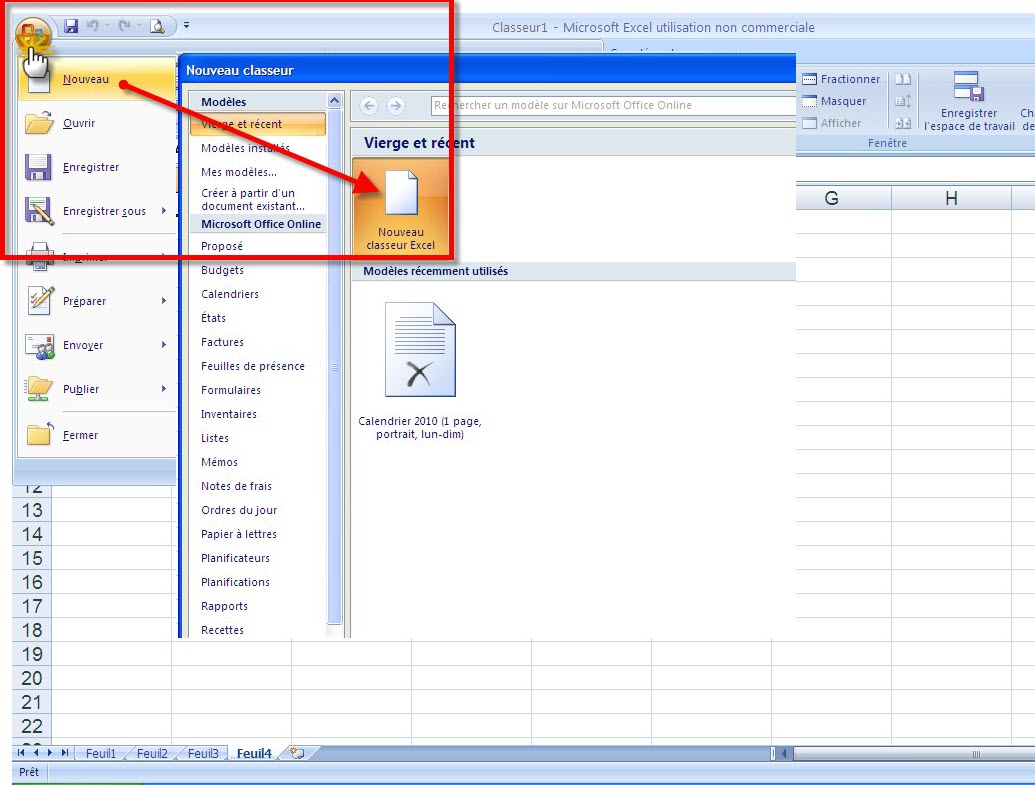Viewport: 1035px width, 785px height.
Task: Click the checklist icon beside Préparer
Action: pyautogui.click(x=40, y=301)
